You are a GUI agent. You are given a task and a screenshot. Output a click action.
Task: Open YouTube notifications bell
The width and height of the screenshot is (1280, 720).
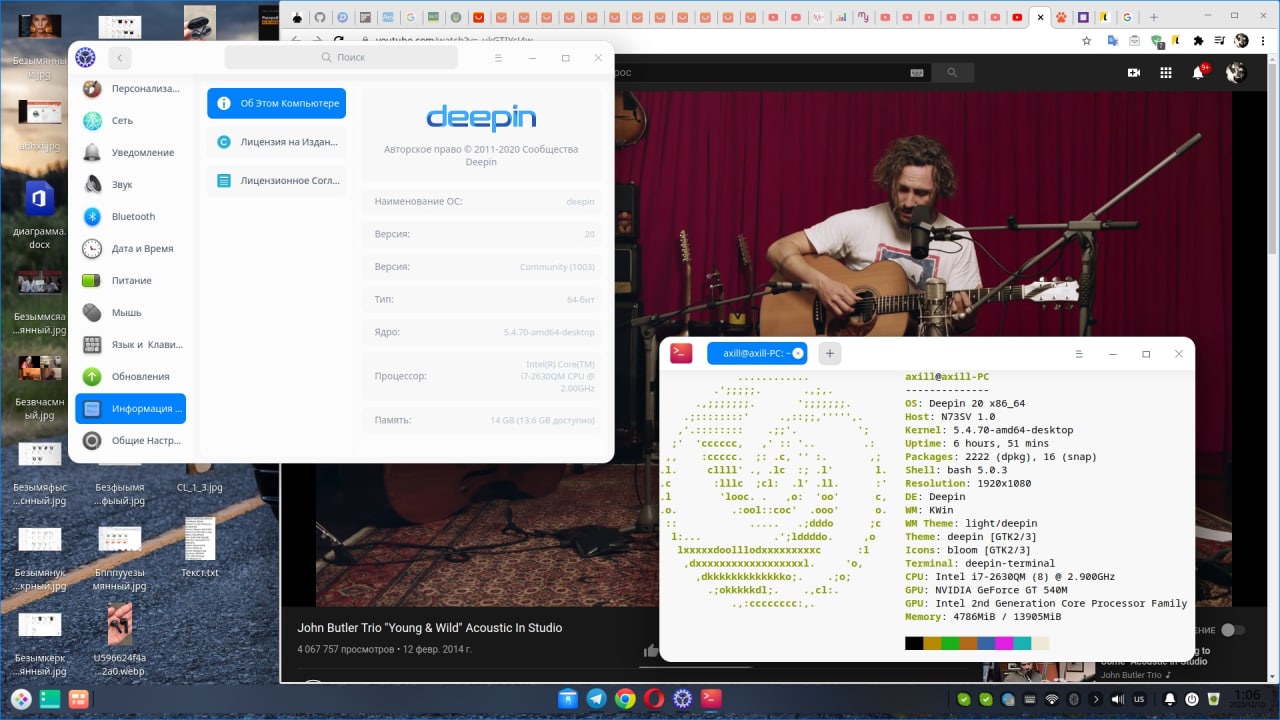point(1198,72)
